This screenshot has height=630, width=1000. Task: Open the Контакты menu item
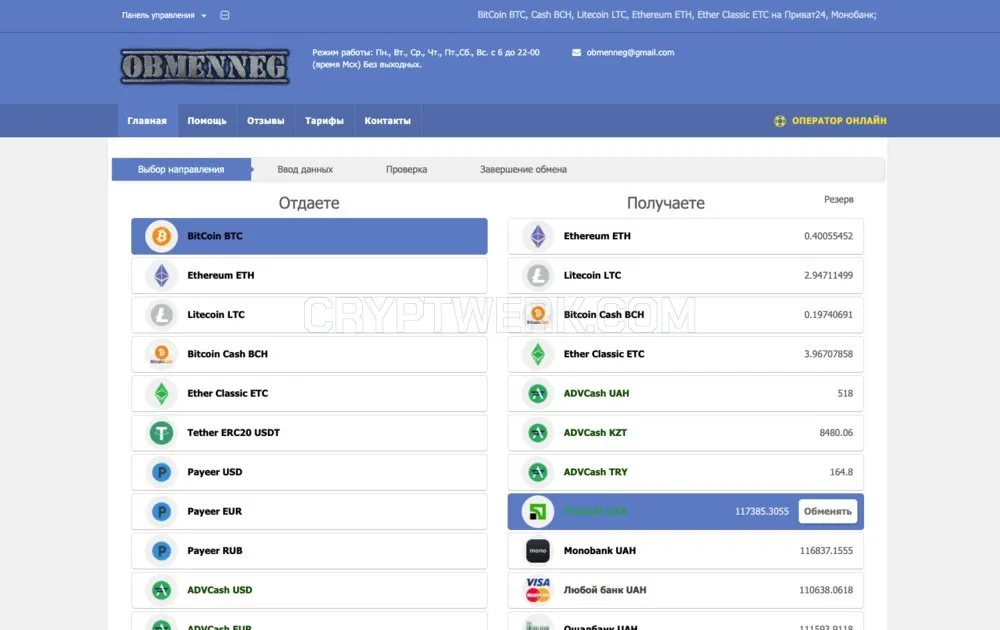[387, 121]
